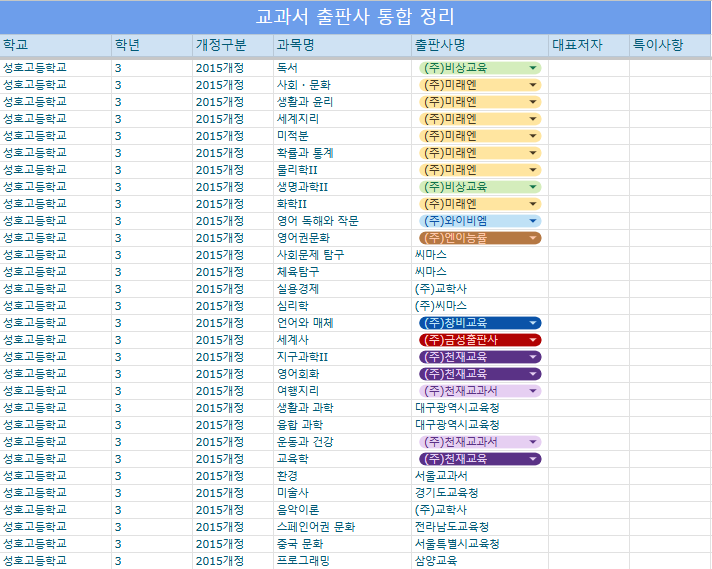Open publisher dropdown for 생명과학II row
This screenshot has height=569, width=712.
click(533, 187)
